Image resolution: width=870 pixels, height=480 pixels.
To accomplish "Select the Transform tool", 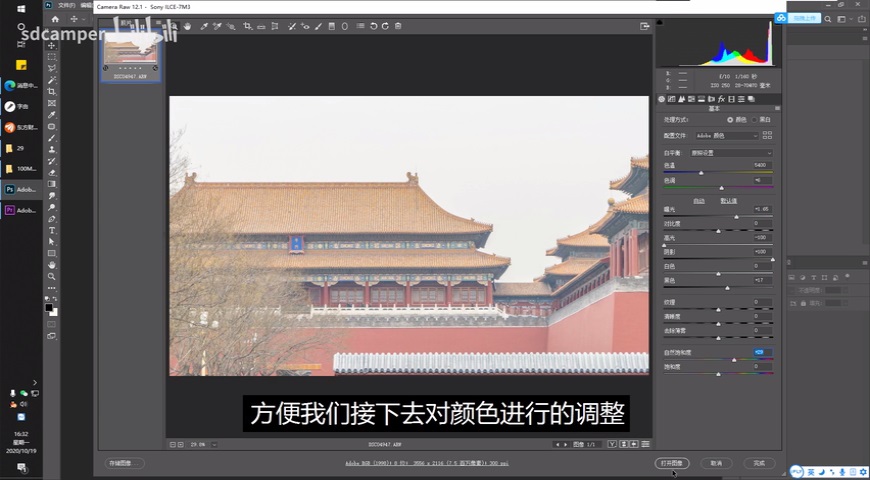I will pos(275,26).
